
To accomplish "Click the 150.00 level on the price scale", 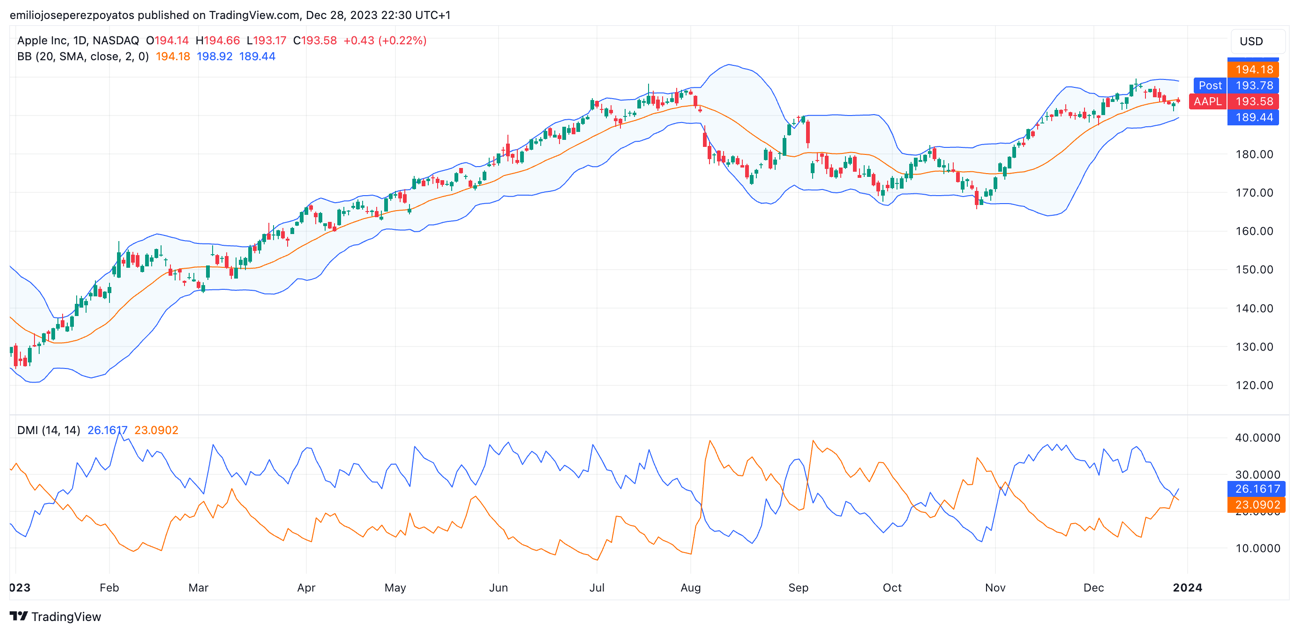I will (1254, 270).
